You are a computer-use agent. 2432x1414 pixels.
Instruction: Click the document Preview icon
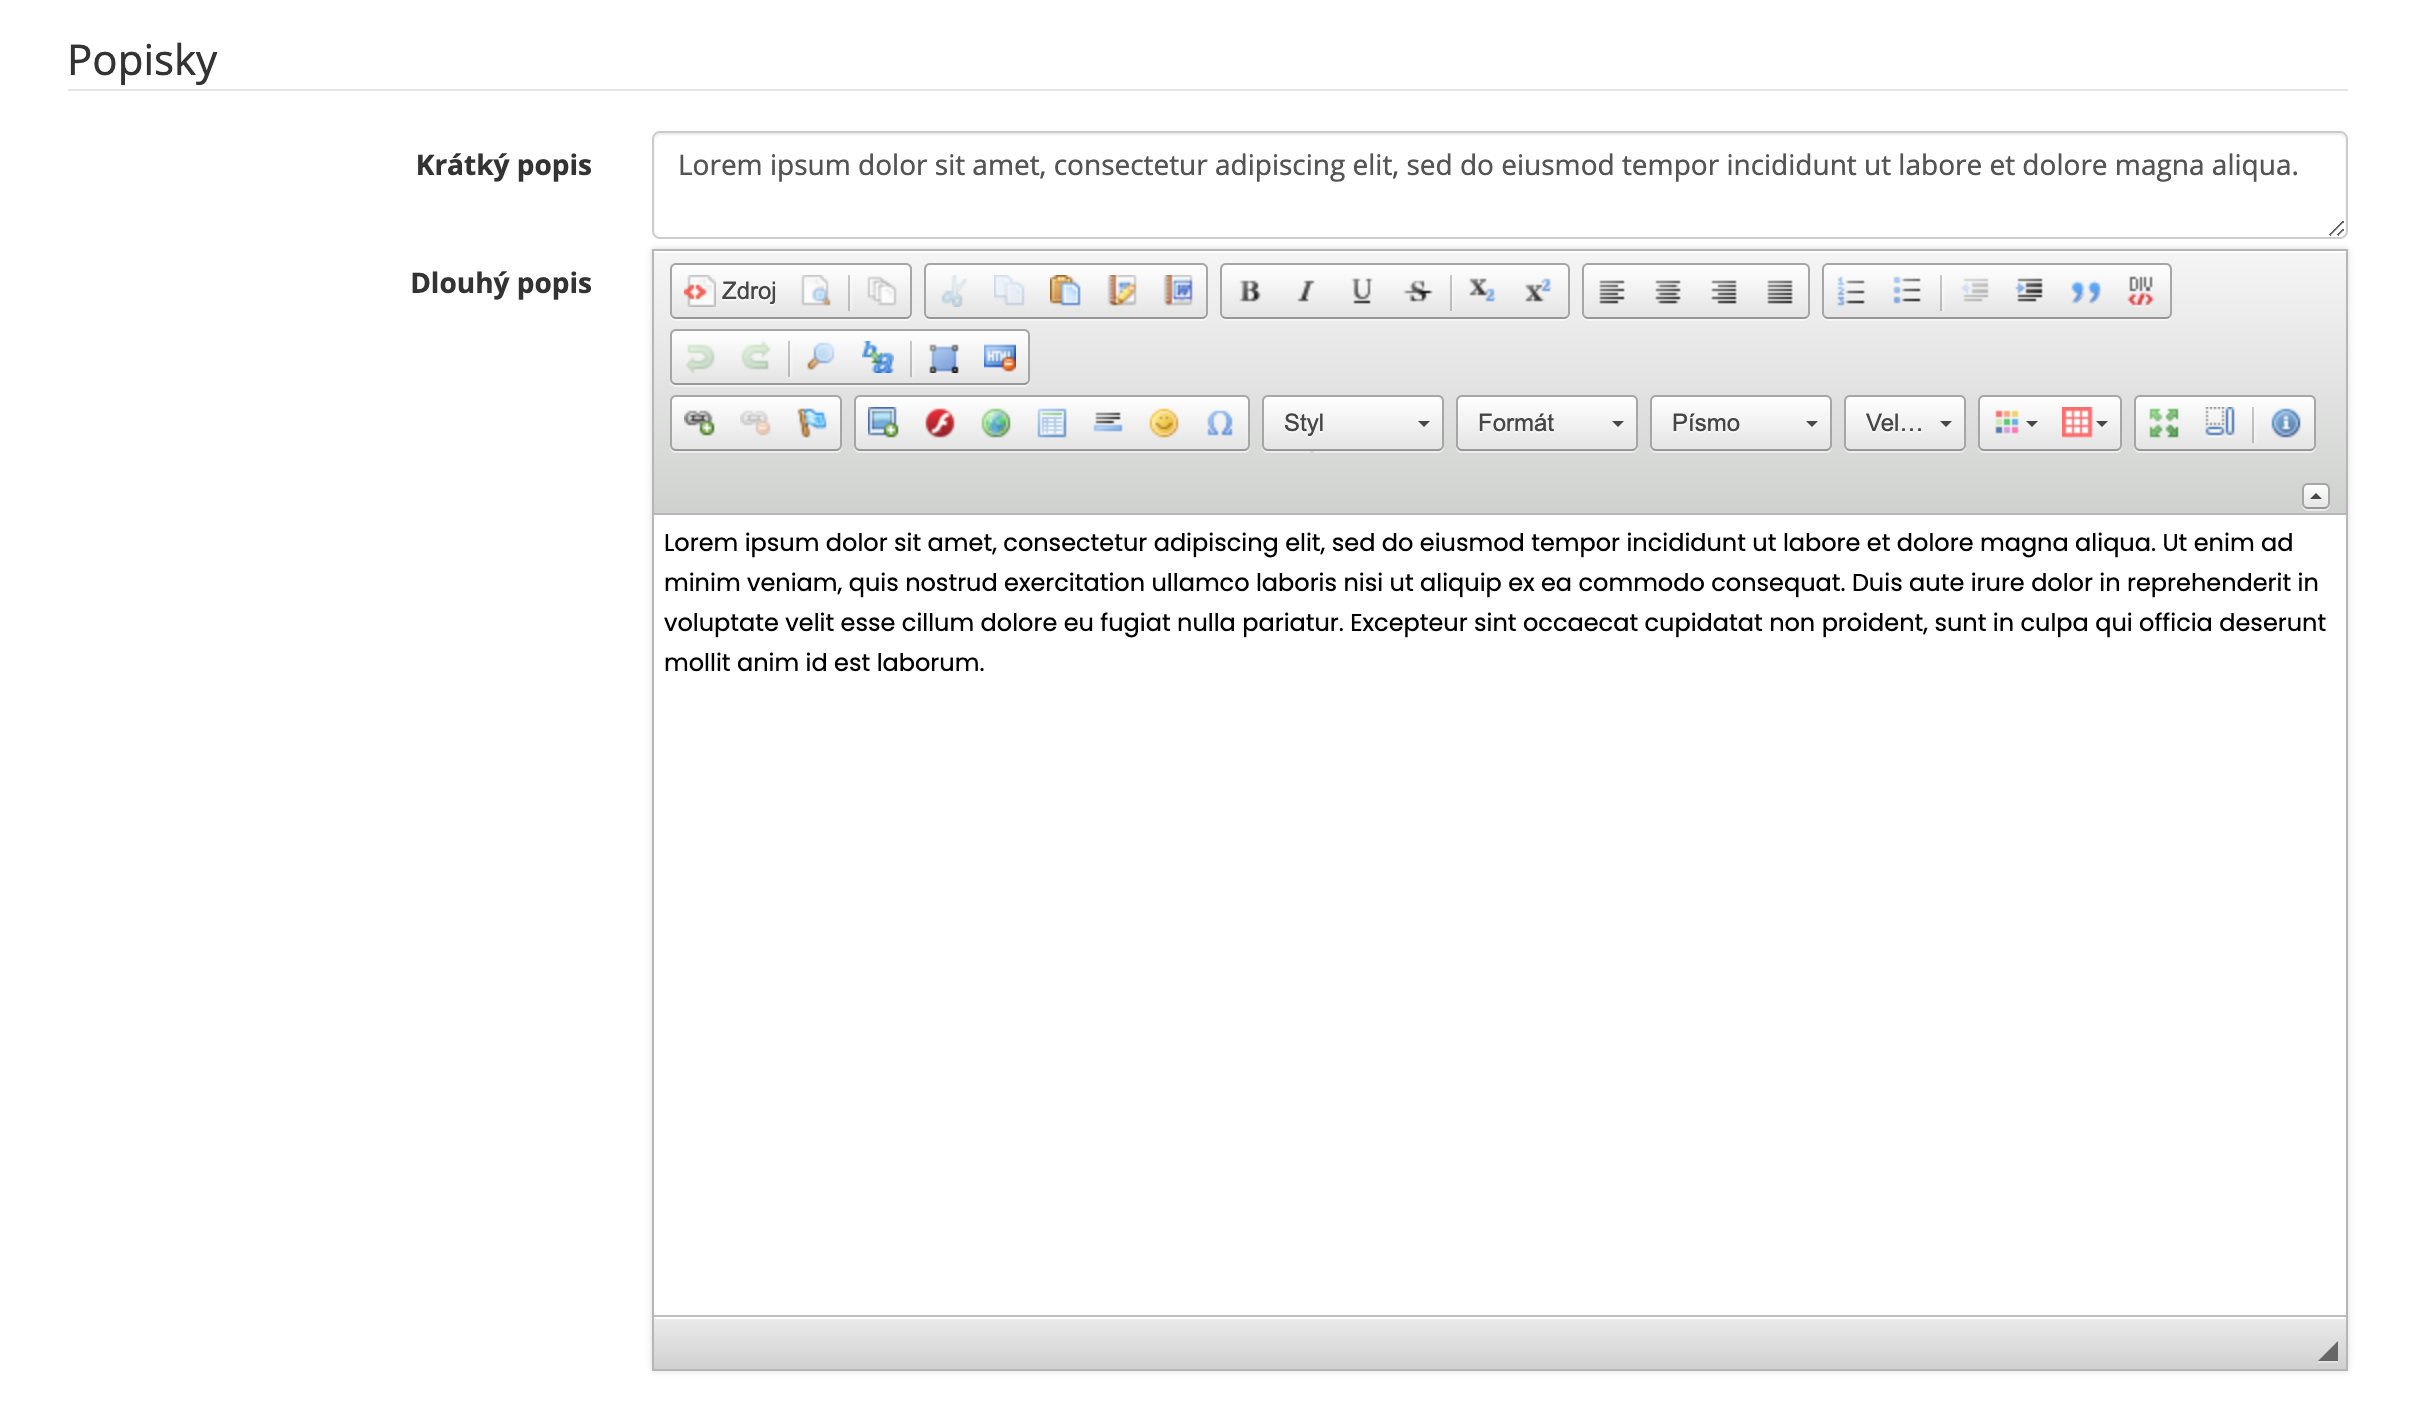pyautogui.click(x=817, y=291)
